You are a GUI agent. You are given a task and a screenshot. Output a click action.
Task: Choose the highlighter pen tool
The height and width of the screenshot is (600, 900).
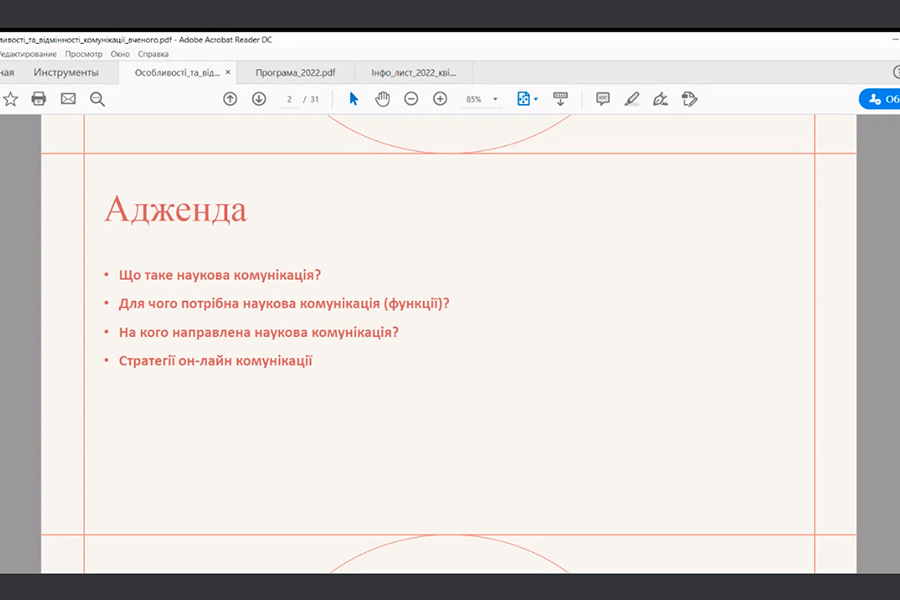631,99
